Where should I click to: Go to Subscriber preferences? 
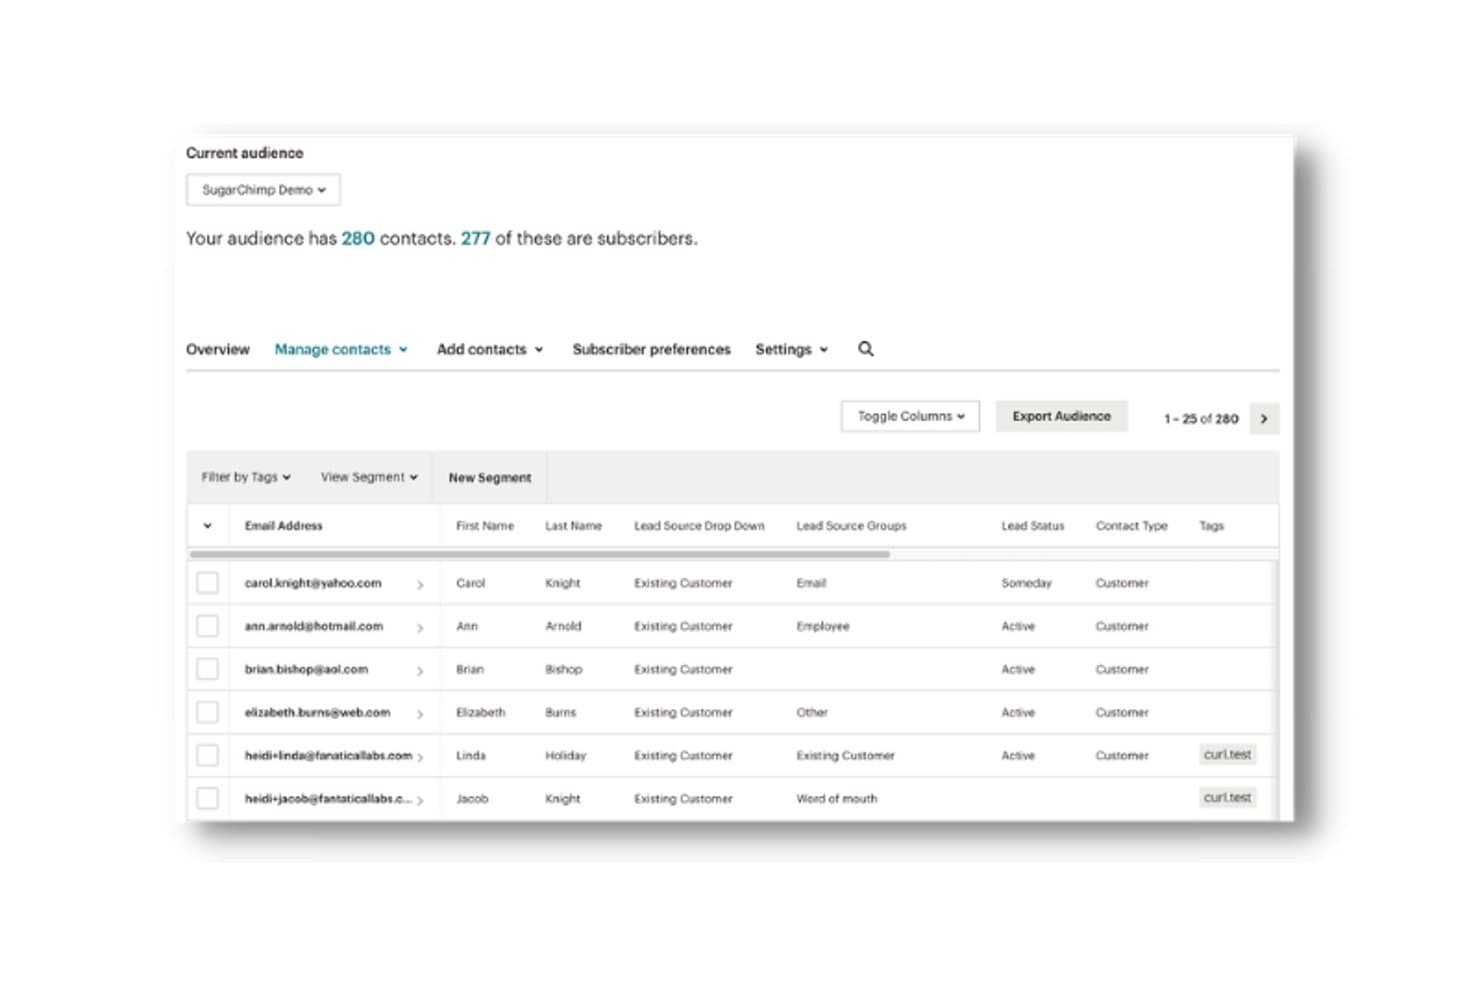(651, 349)
